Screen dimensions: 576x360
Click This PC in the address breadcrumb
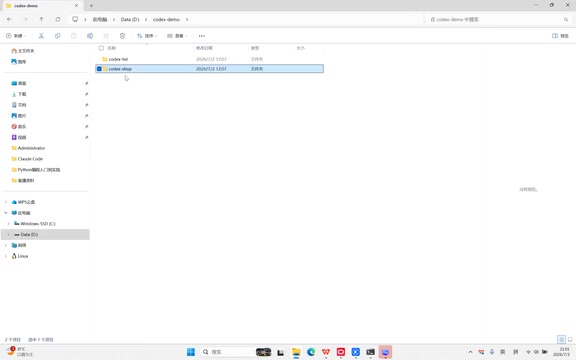click(x=100, y=19)
